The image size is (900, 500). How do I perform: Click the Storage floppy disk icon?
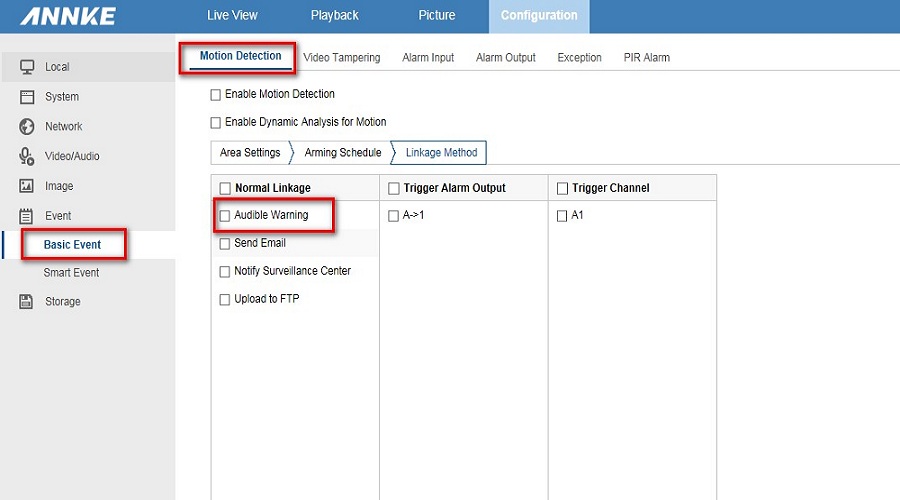[x=26, y=301]
